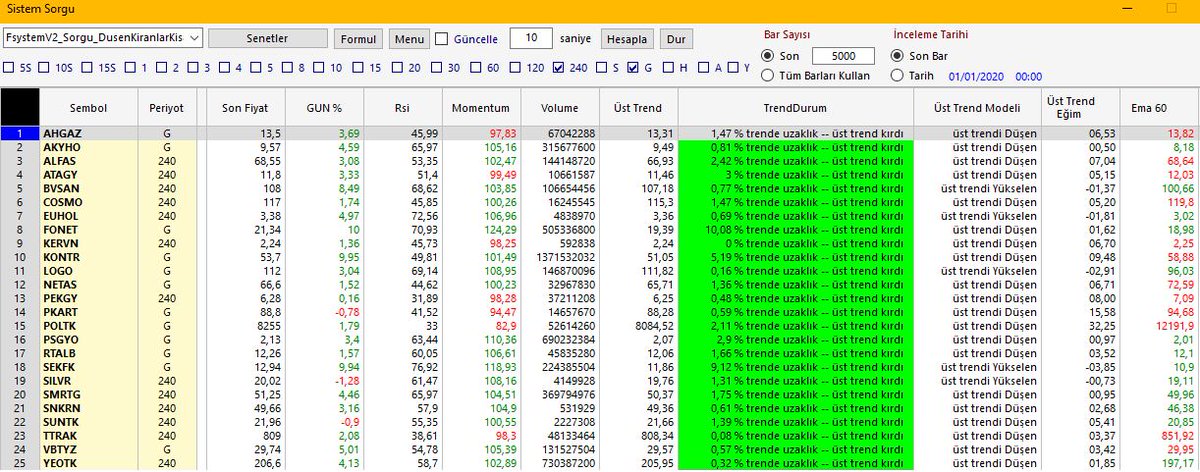Viewport: 1200px width, 472px height.
Task: Sort by the Rsi column header
Action: (402, 107)
